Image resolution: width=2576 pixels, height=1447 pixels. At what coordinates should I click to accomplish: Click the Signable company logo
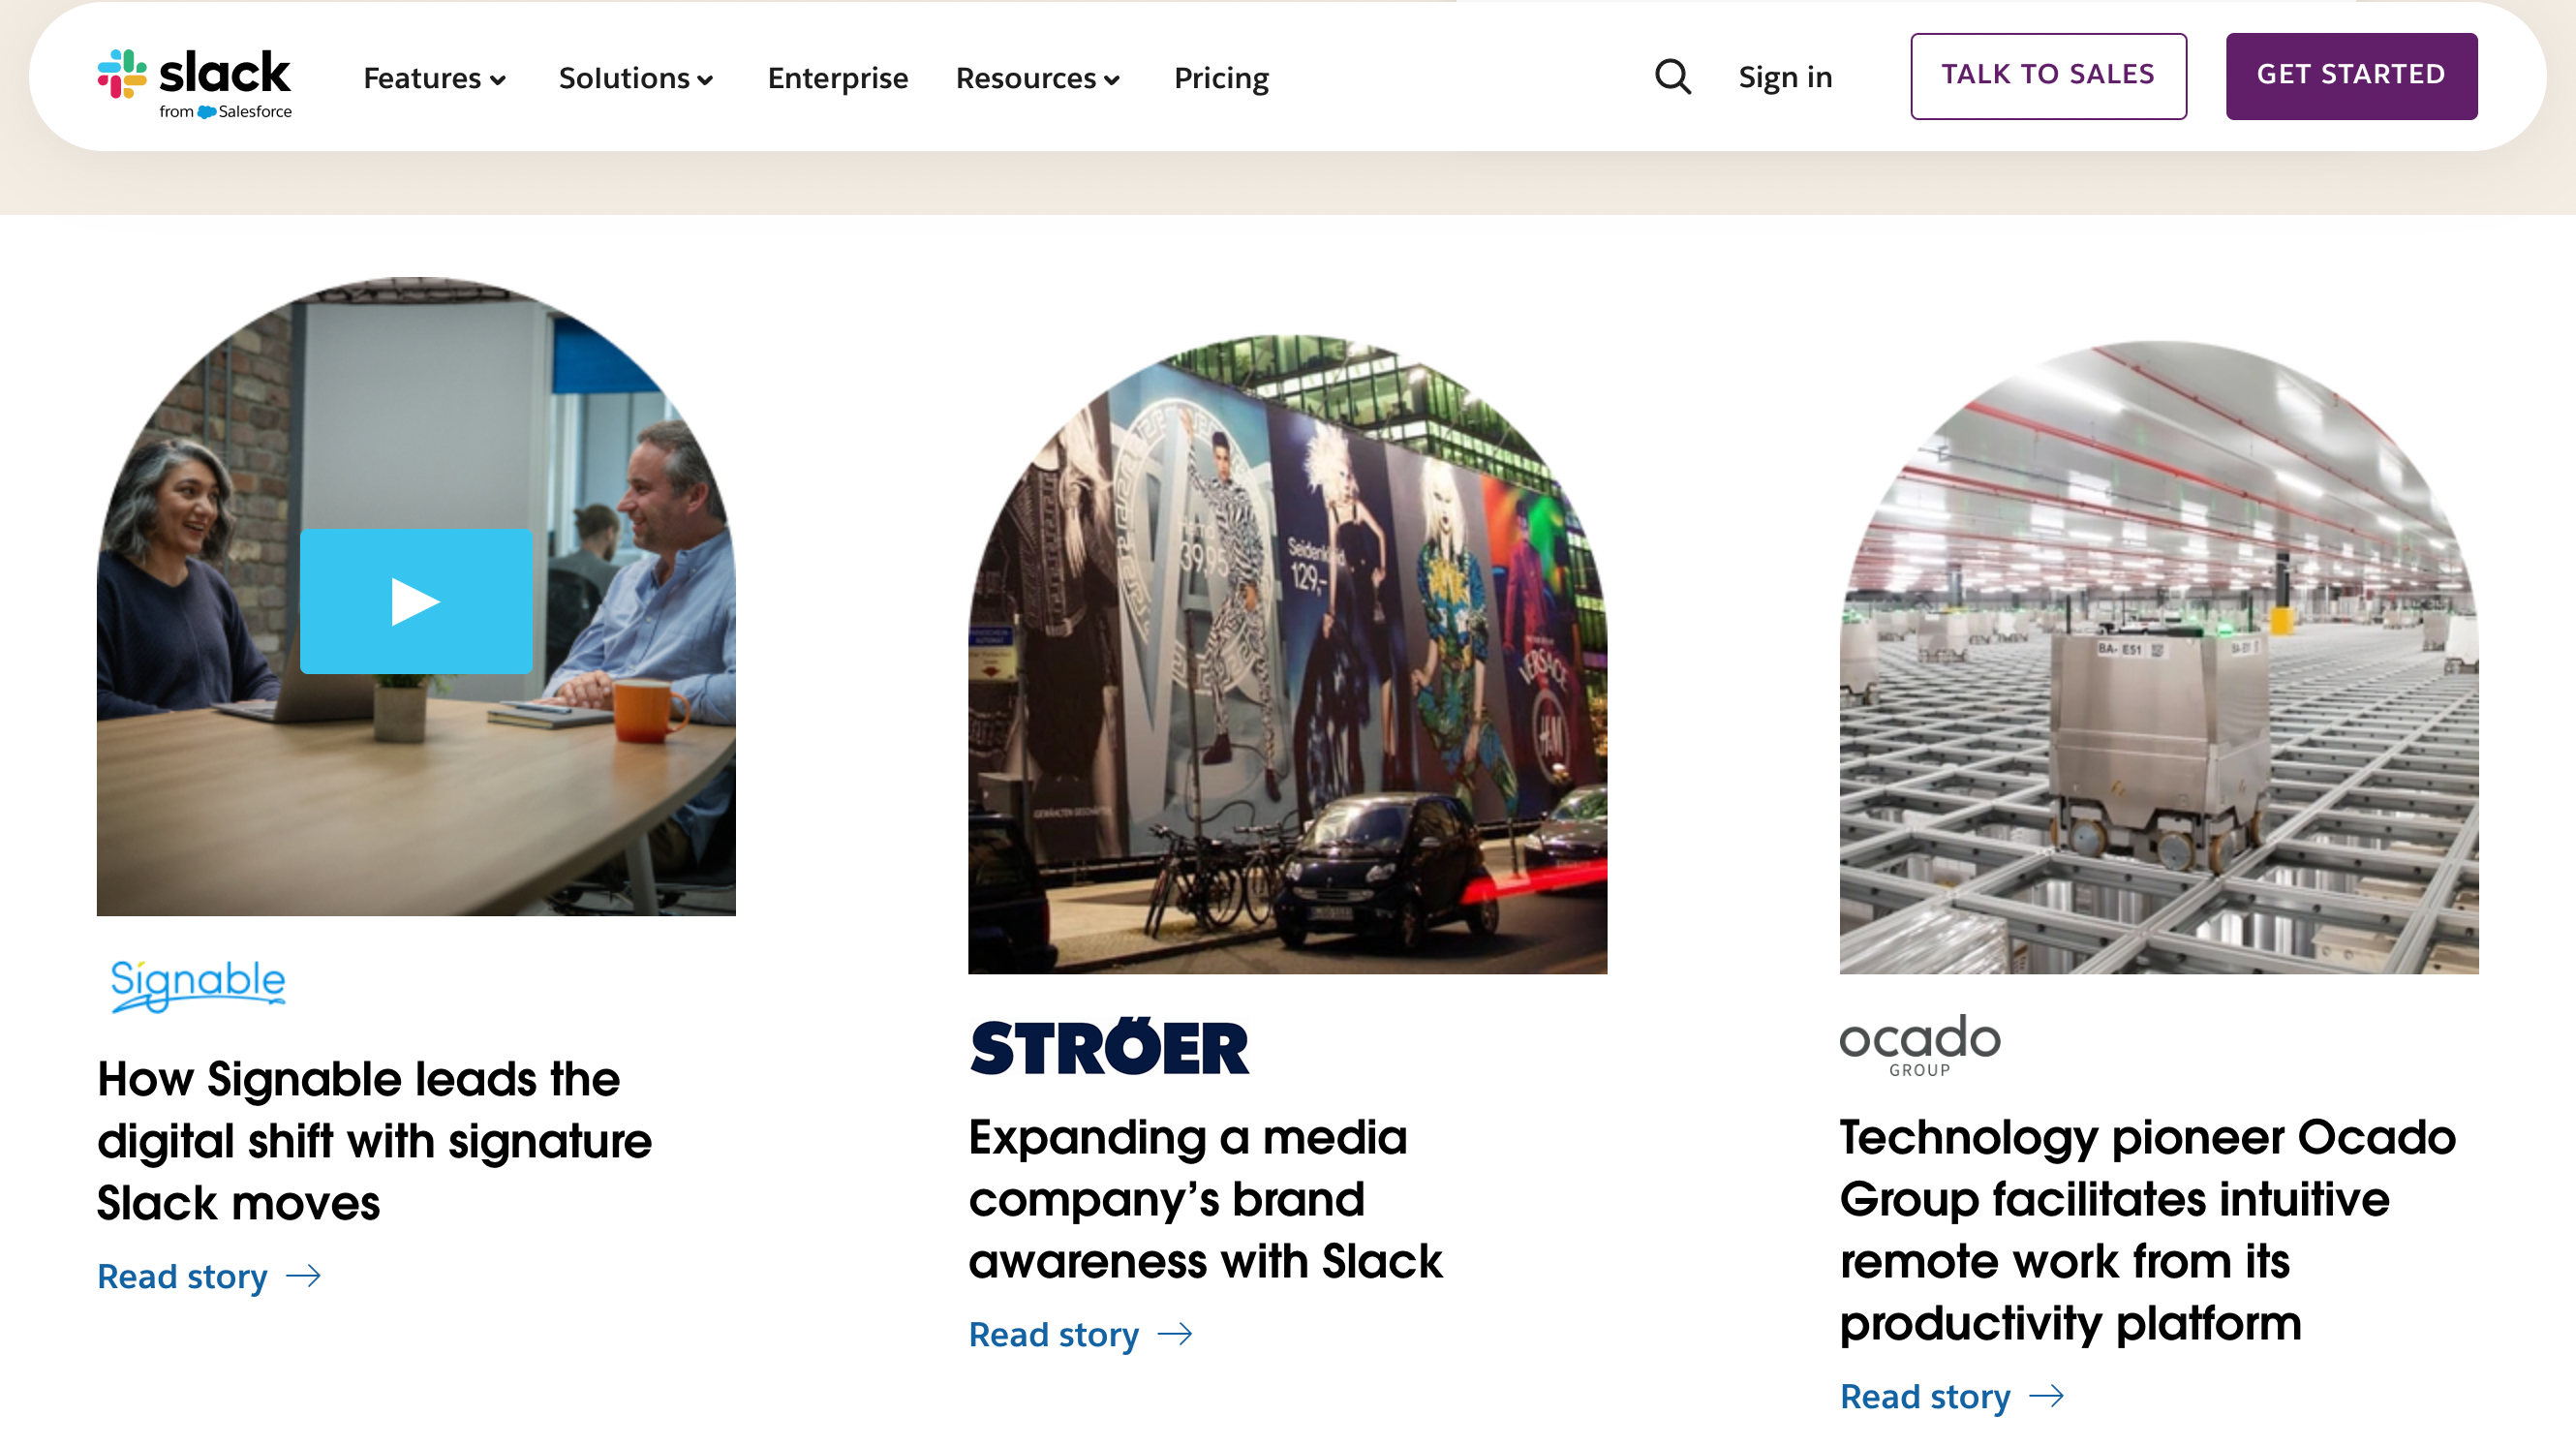[x=198, y=984]
